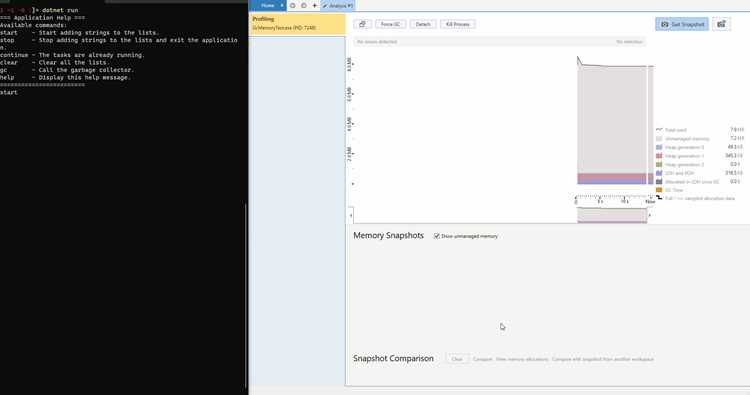Screen dimensions: 750x395
Task: Click the Compare link in Snapshot Comparison
Action: 482,359
